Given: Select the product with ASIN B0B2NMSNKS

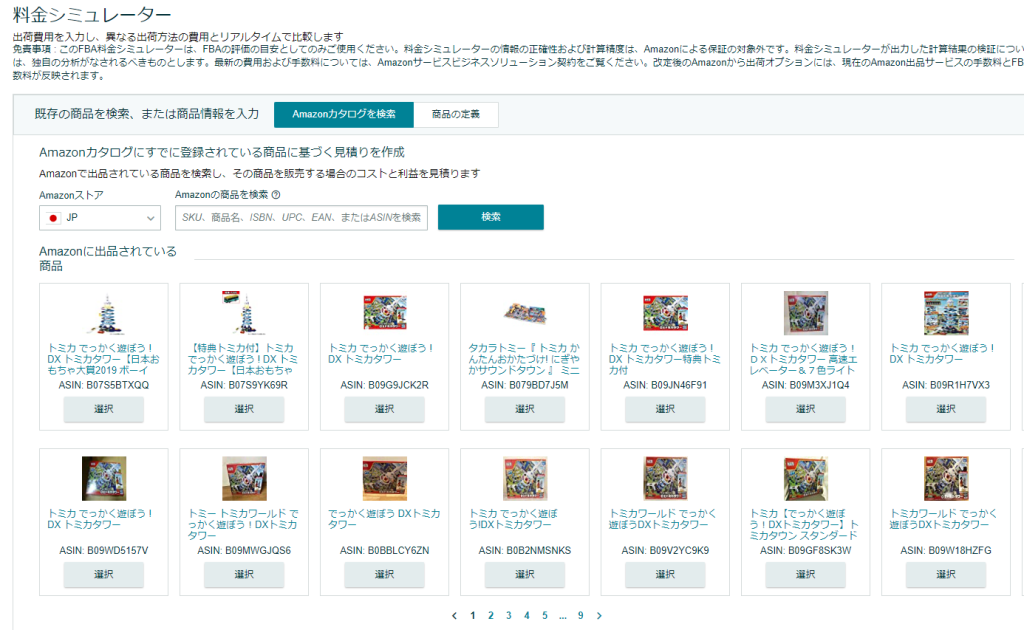Looking at the screenshot, I should 525,575.
